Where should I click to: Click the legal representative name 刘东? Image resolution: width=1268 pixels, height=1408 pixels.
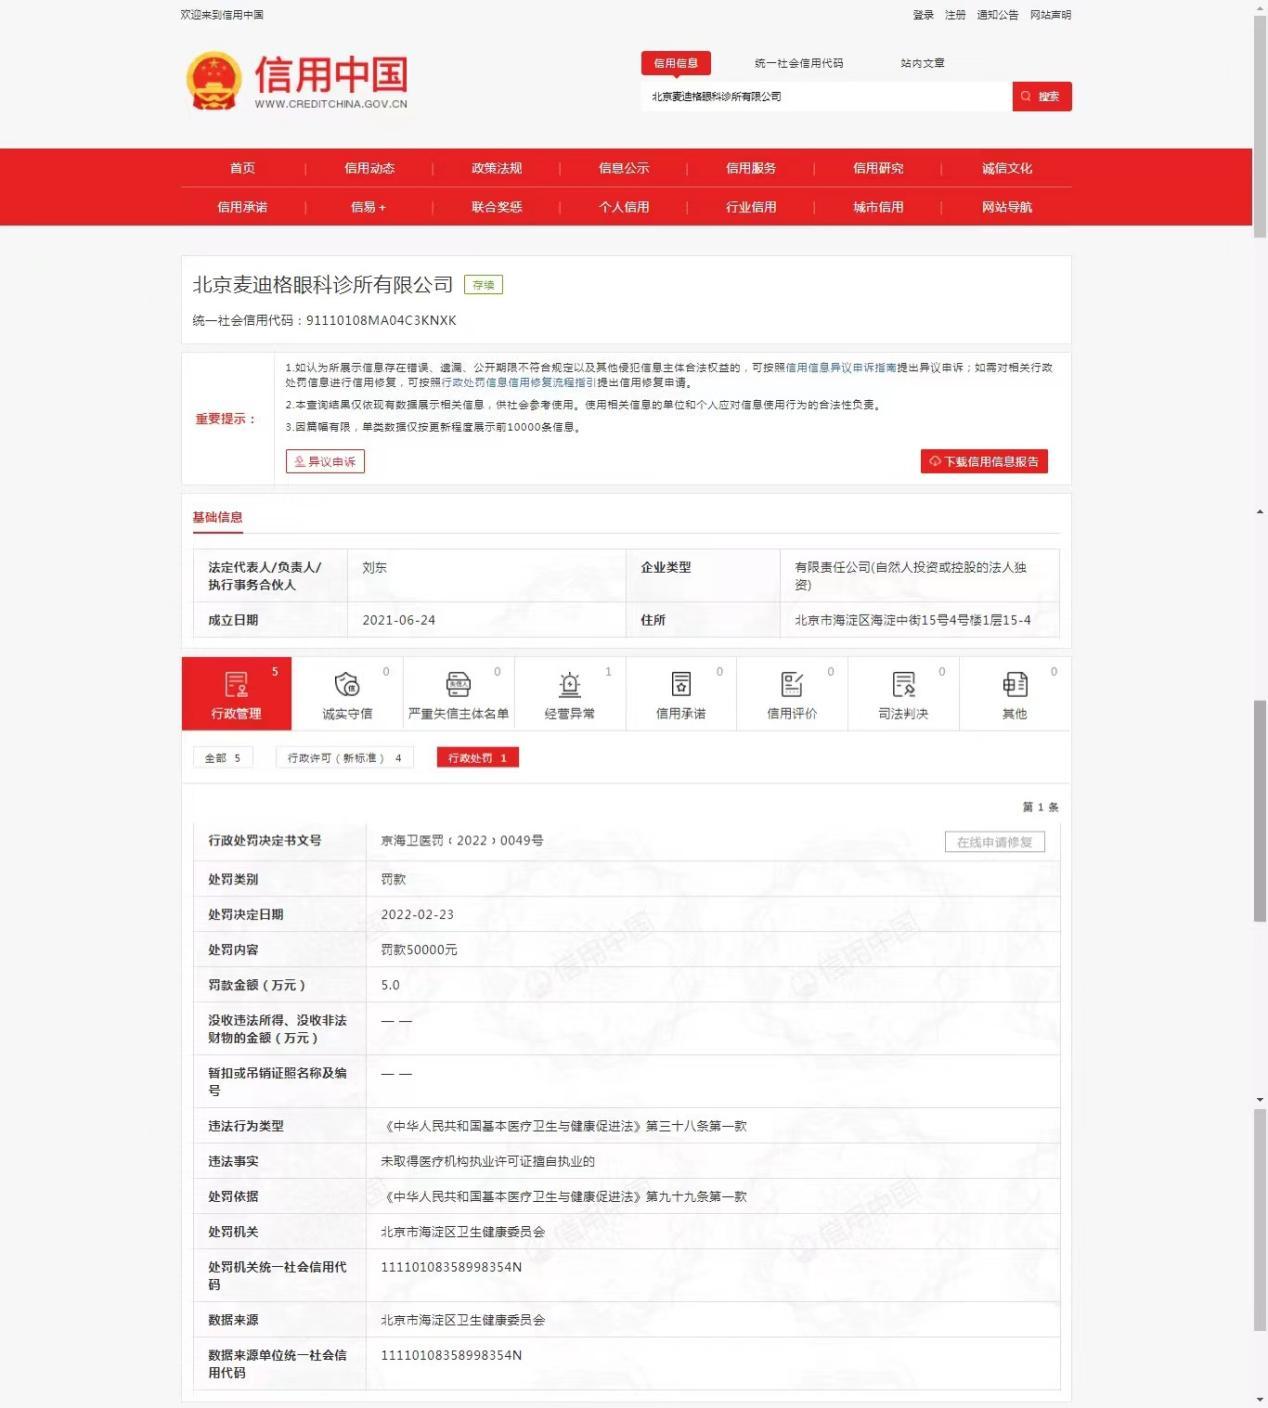pyautogui.click(x=374, y=567)
